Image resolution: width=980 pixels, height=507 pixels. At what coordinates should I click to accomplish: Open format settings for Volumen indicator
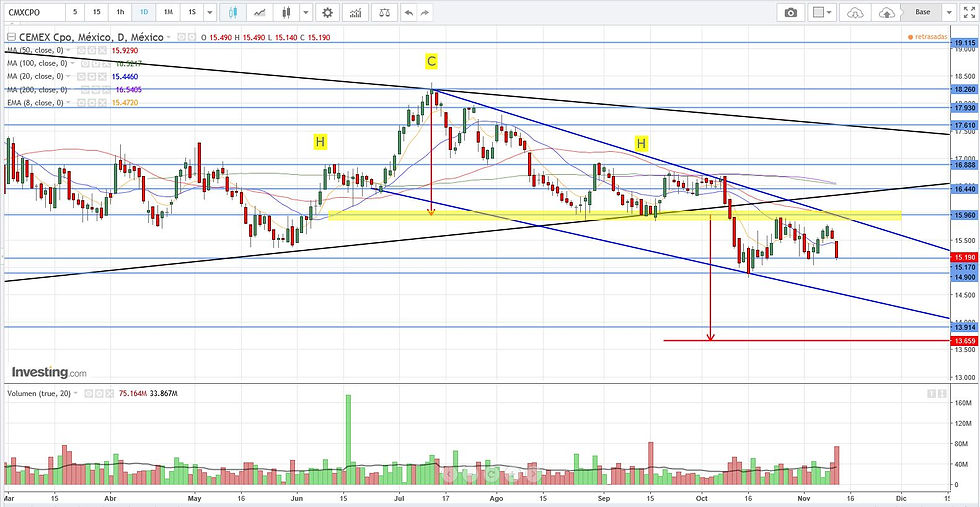(x=99, y=393)
